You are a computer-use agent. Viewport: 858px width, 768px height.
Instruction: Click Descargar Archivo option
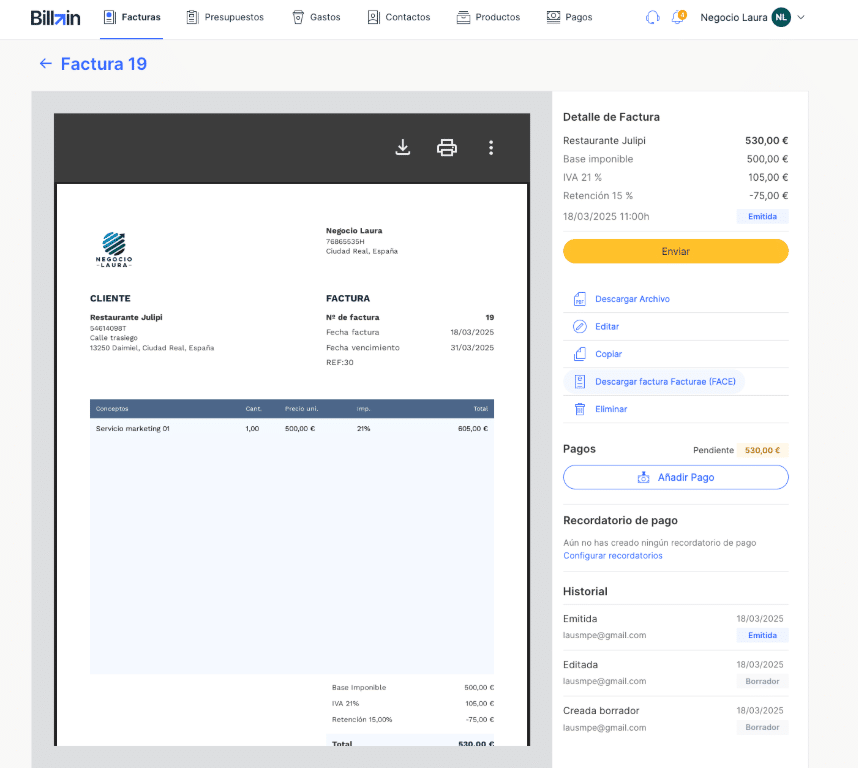[632, 299]
